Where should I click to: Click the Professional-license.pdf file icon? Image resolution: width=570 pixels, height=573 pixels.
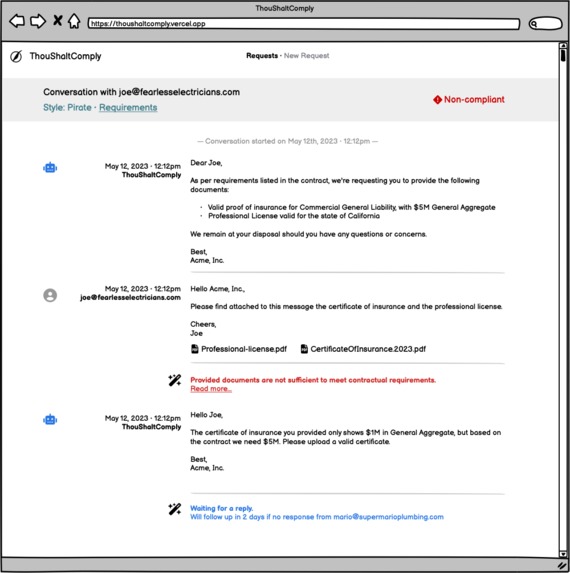click(x=195, y=349)
